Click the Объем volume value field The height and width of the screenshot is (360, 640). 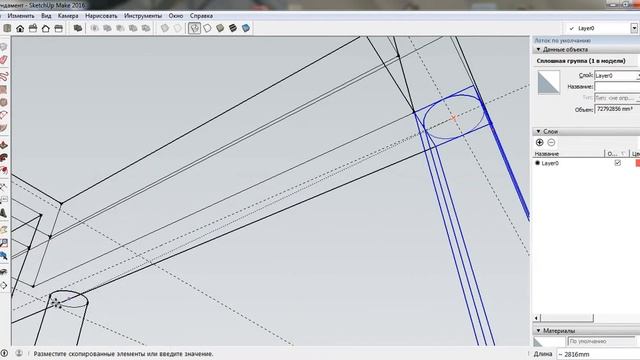pos(617,109)
